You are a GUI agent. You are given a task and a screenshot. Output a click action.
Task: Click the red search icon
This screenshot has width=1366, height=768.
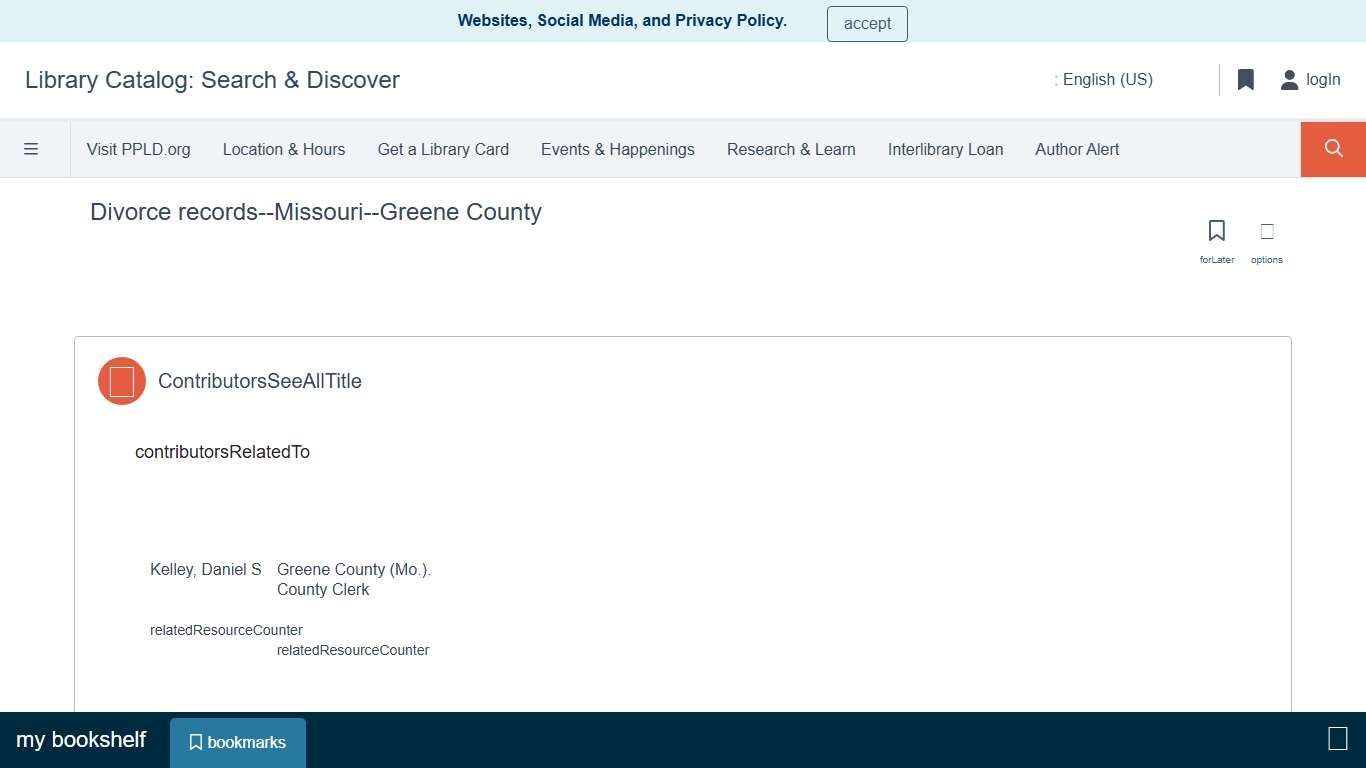point(1332,148)
